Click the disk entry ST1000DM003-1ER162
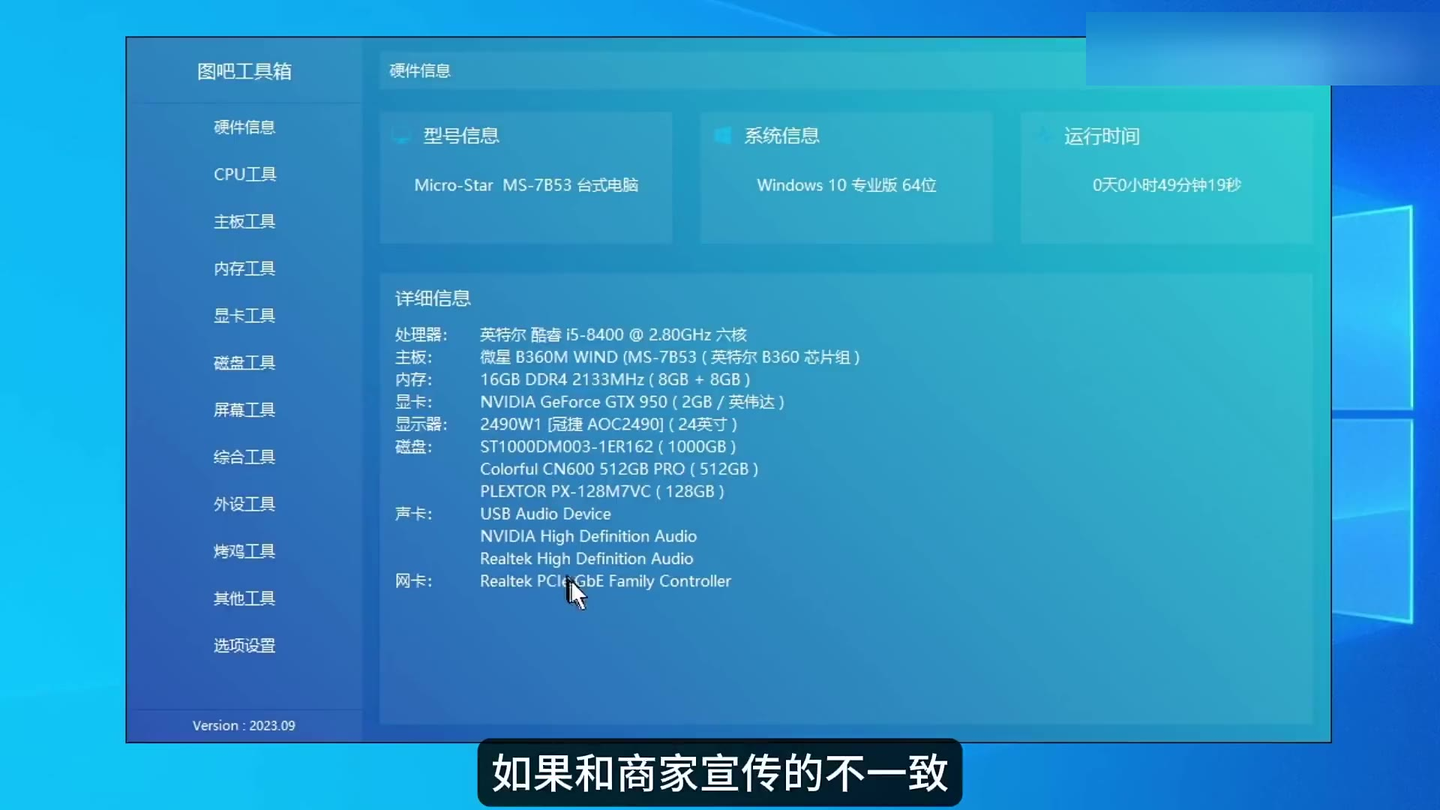 (607, 446)
